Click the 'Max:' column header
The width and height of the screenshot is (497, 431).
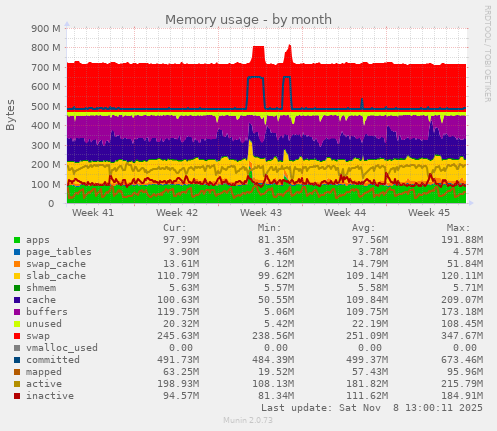(x=458, y=228)
